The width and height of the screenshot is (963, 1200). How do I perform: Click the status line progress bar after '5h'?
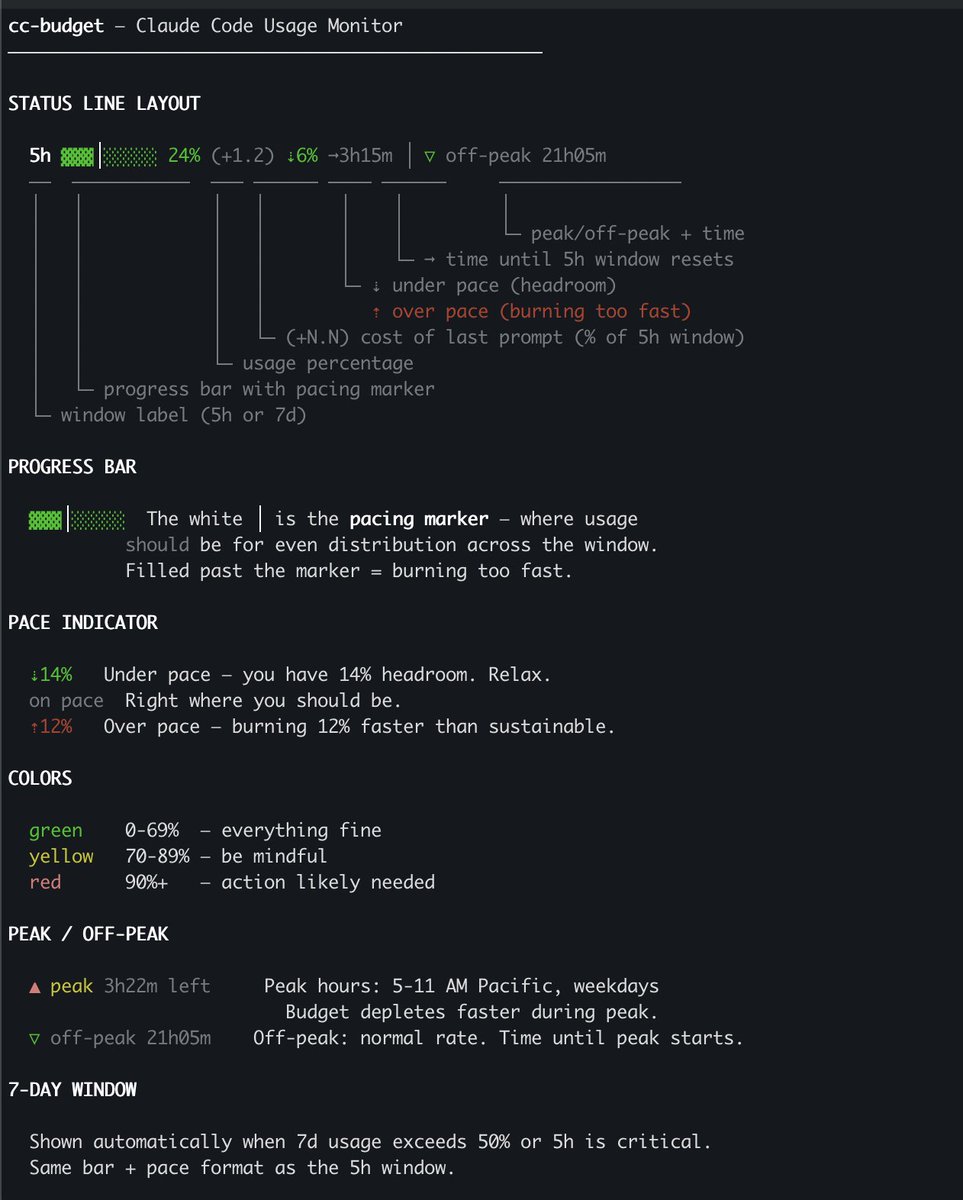click(109, 156)
